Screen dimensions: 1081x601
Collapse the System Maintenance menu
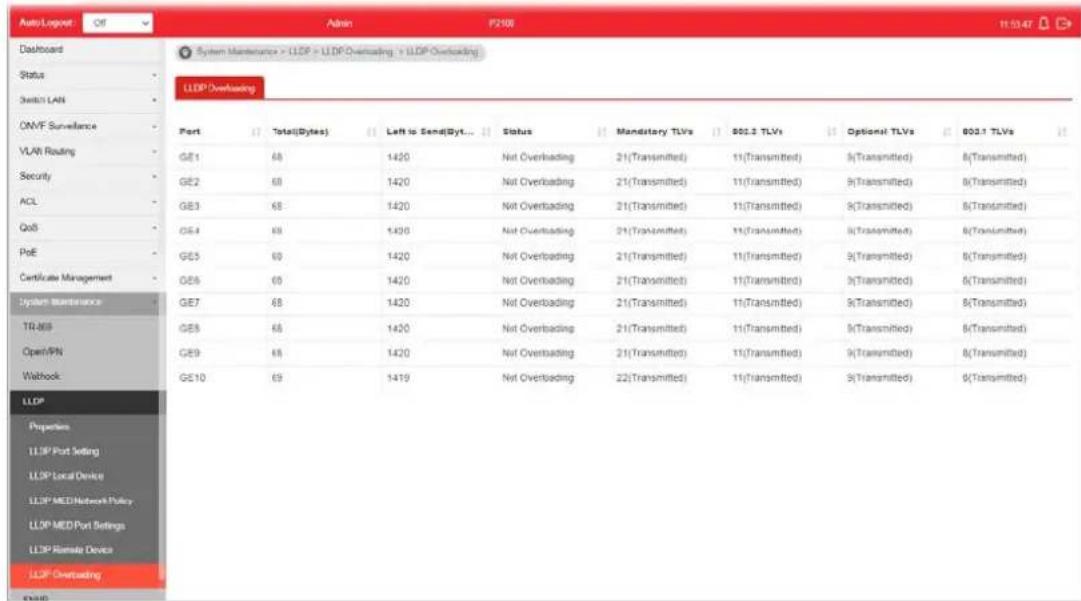[x=84, y=303]
